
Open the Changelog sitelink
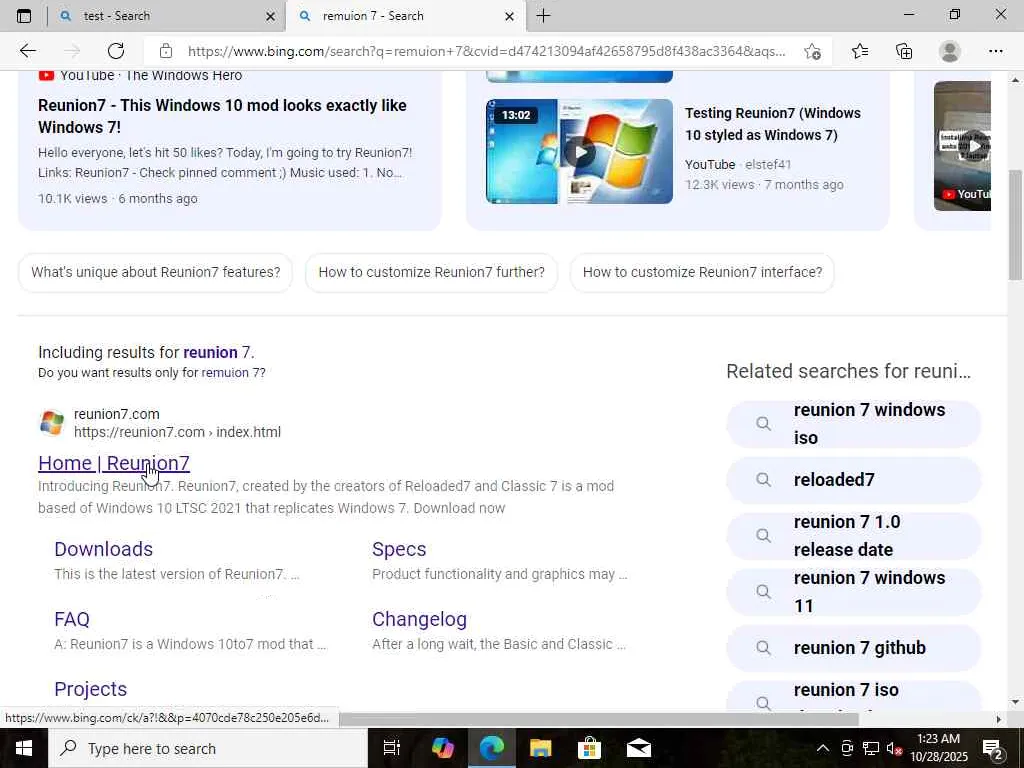click(x=419, y=619)
